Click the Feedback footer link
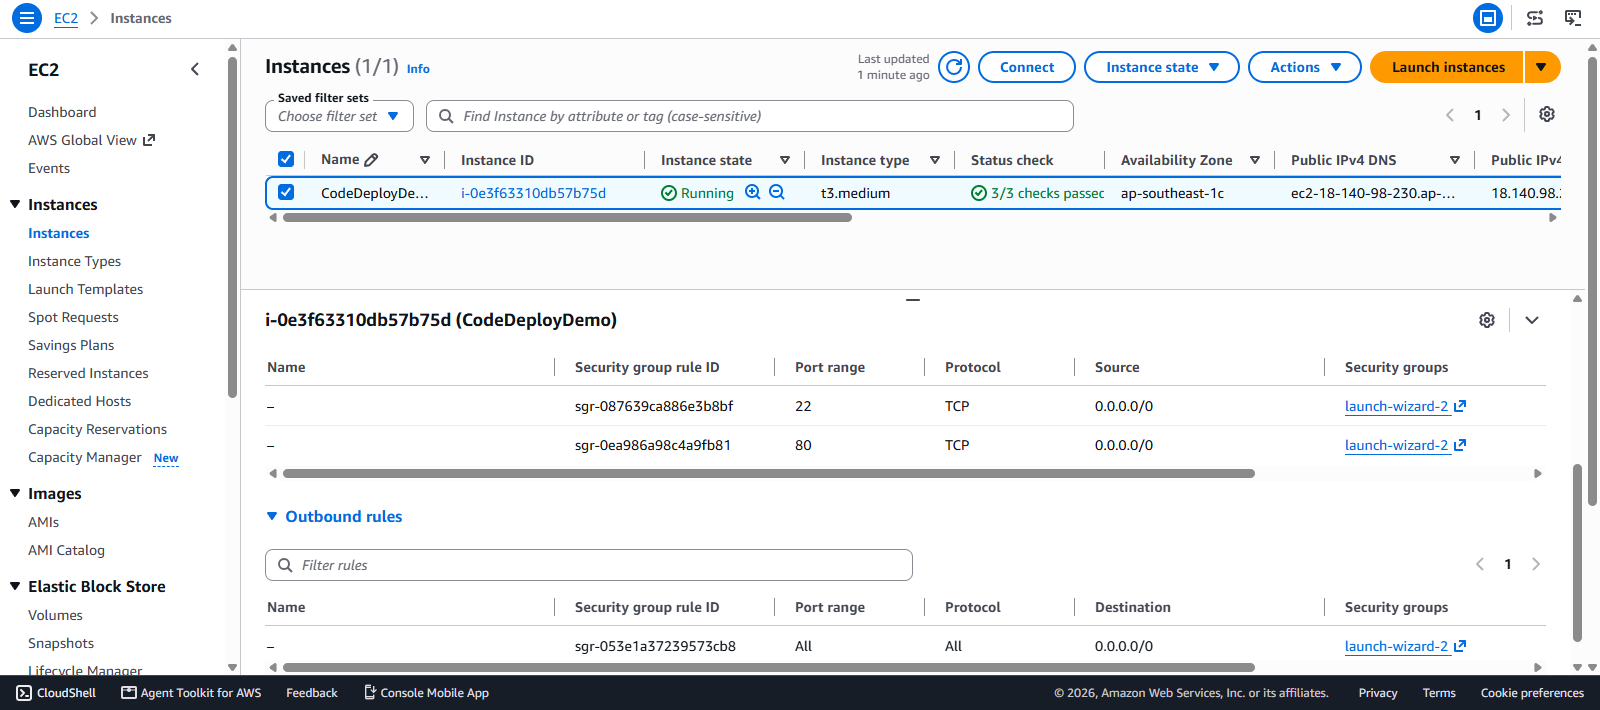1600x710 pixels. (x=312, y=693)
